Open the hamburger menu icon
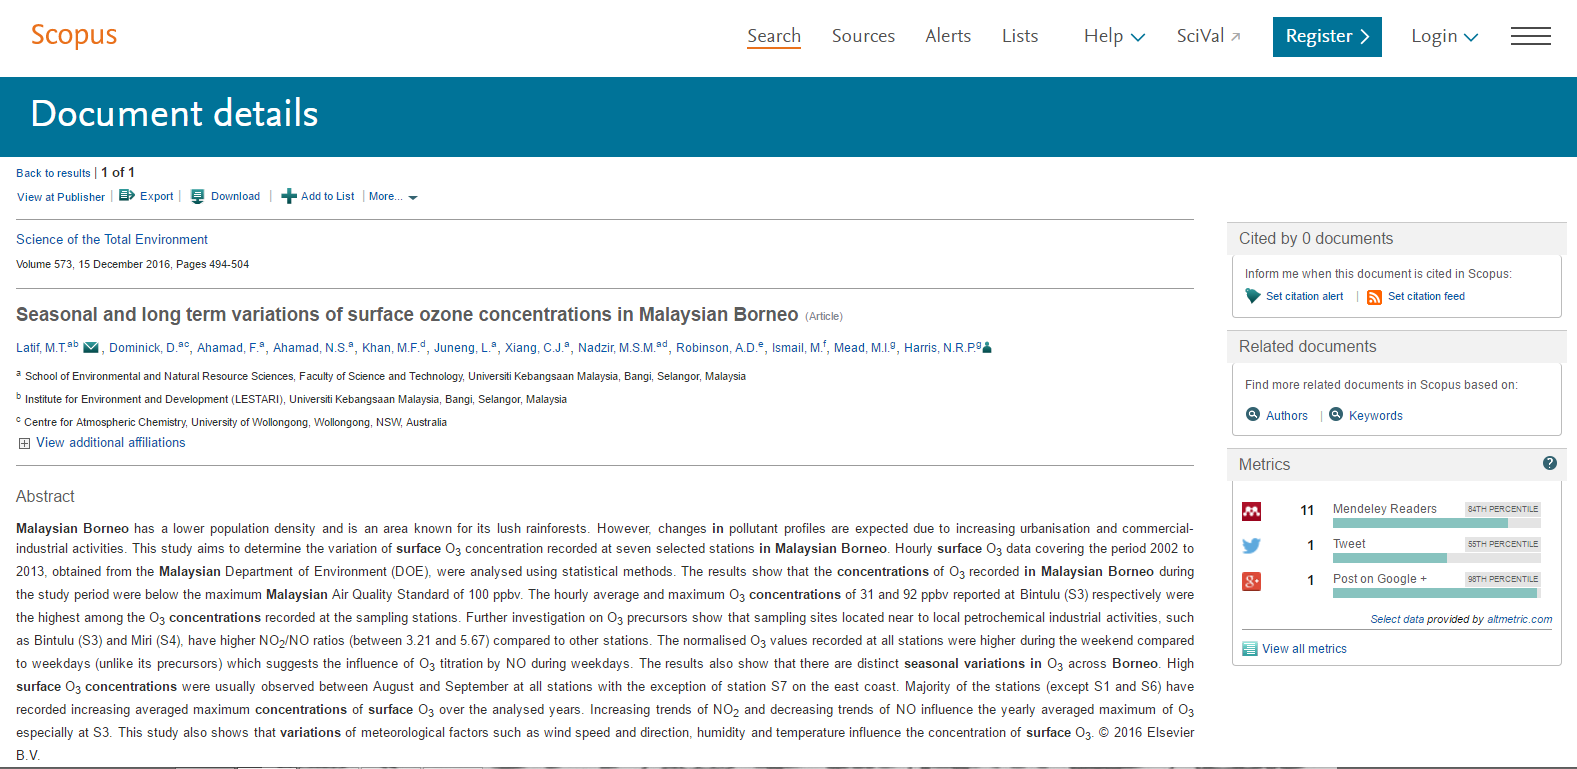This screenshot has width=1577, height=769. coord(1530,37)
